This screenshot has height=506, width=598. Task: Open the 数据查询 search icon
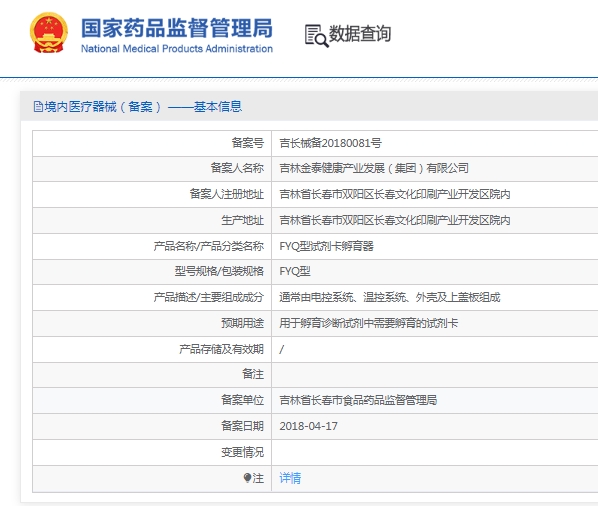click(x=316, y=36)
